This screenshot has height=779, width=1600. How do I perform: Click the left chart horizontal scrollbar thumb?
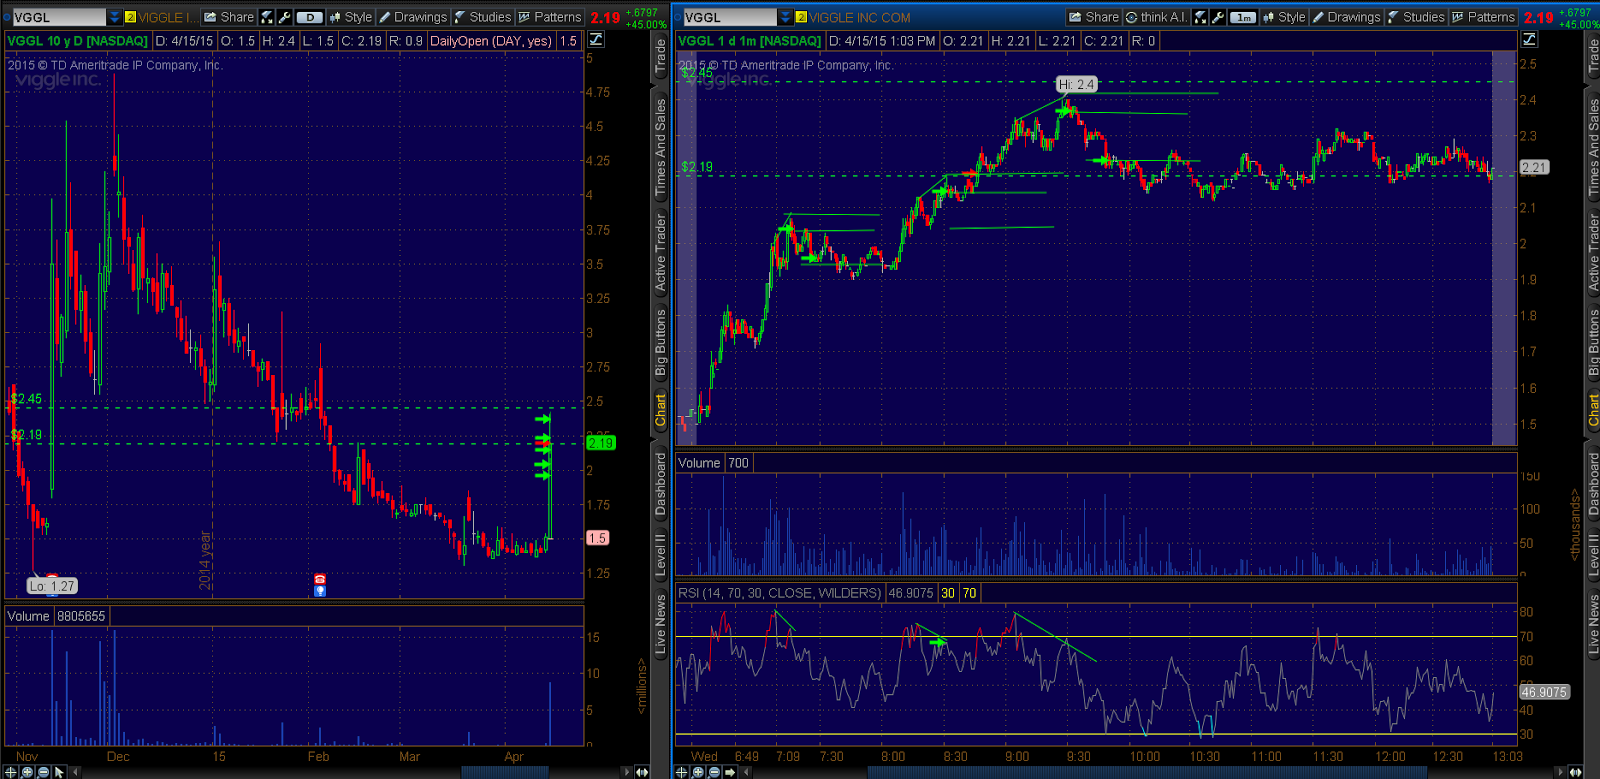pos(505,772)
